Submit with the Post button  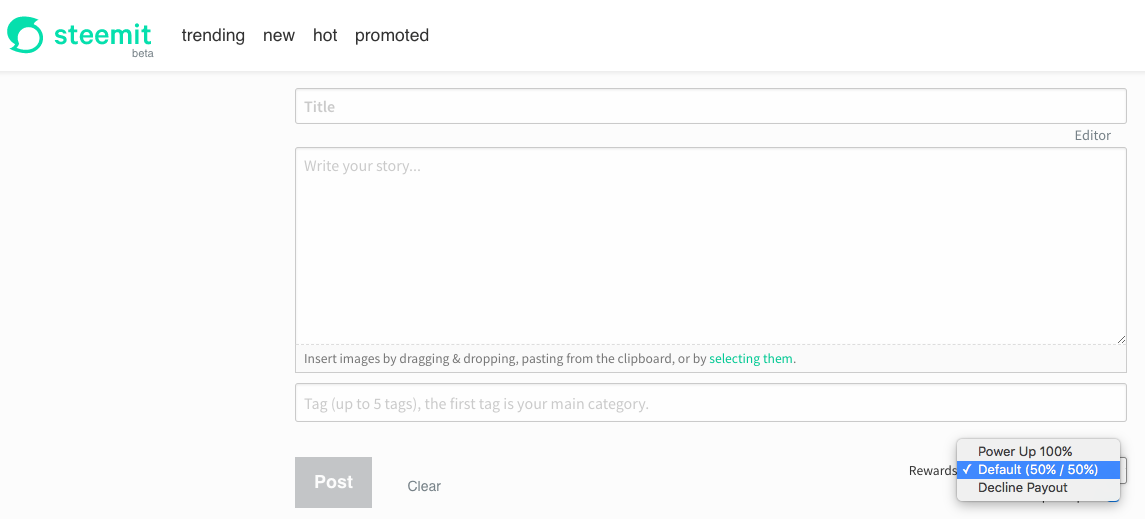pyautogui.click(x=334, y=482)
